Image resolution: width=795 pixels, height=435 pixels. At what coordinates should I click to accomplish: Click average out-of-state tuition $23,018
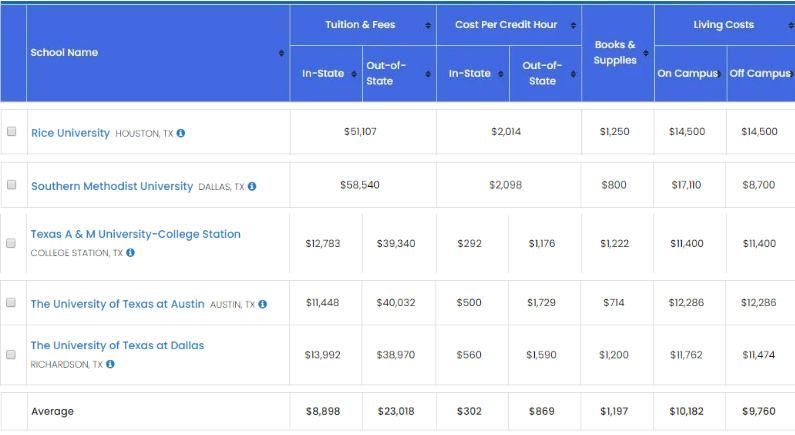396,412
